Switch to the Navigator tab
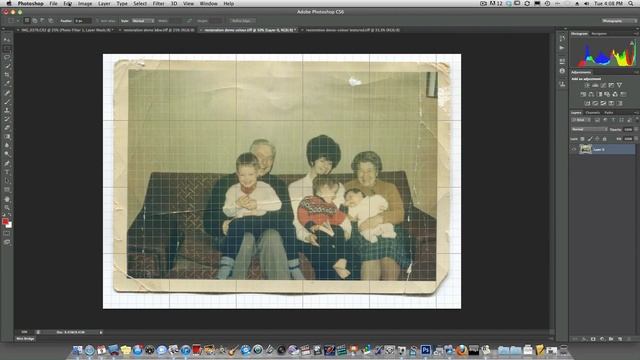Image resolution: width=640 pixels, height=360 pixels. 599,33
